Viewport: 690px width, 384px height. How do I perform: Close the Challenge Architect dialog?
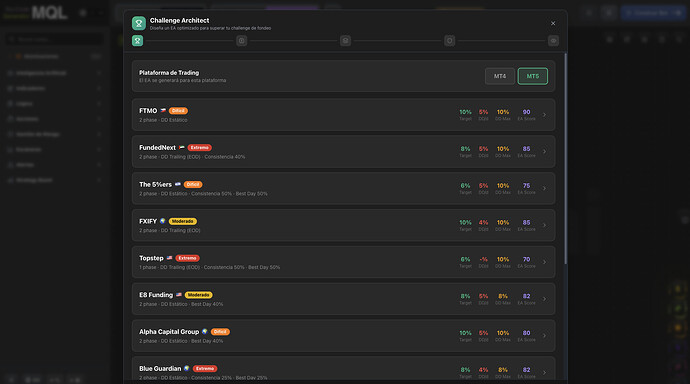553,23
